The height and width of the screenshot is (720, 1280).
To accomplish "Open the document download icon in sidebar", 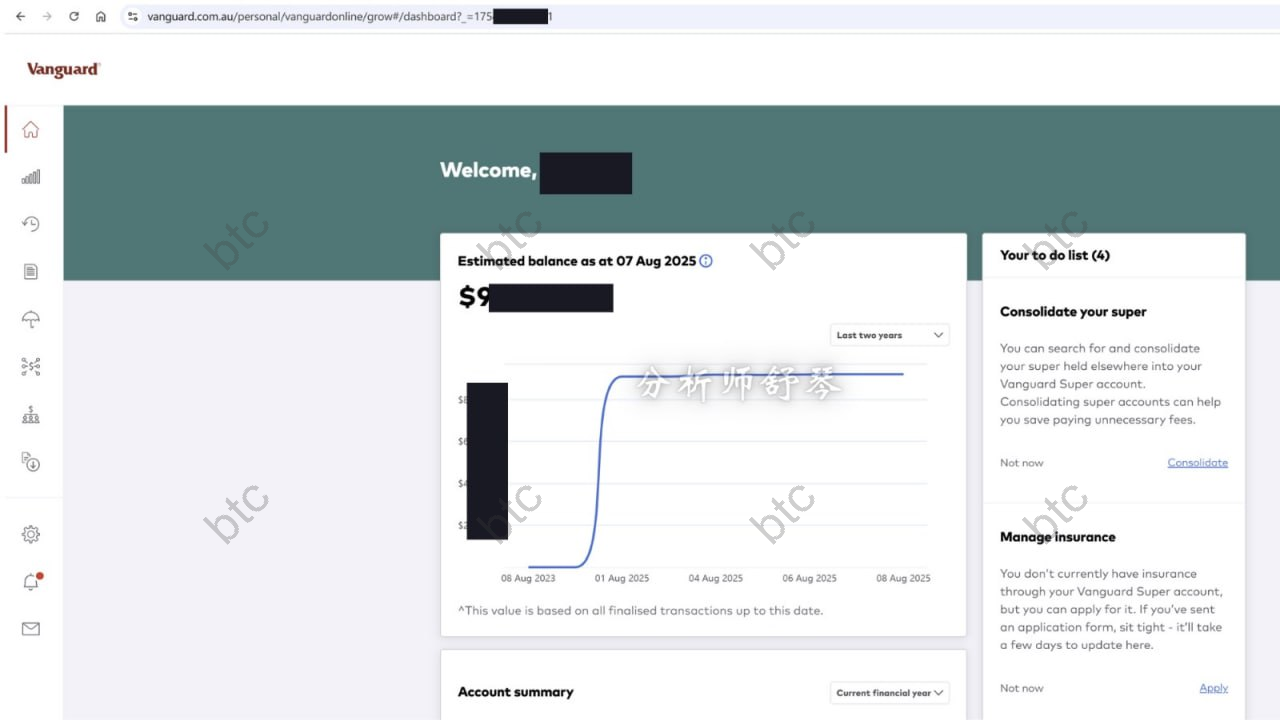I will click(31, 461).
